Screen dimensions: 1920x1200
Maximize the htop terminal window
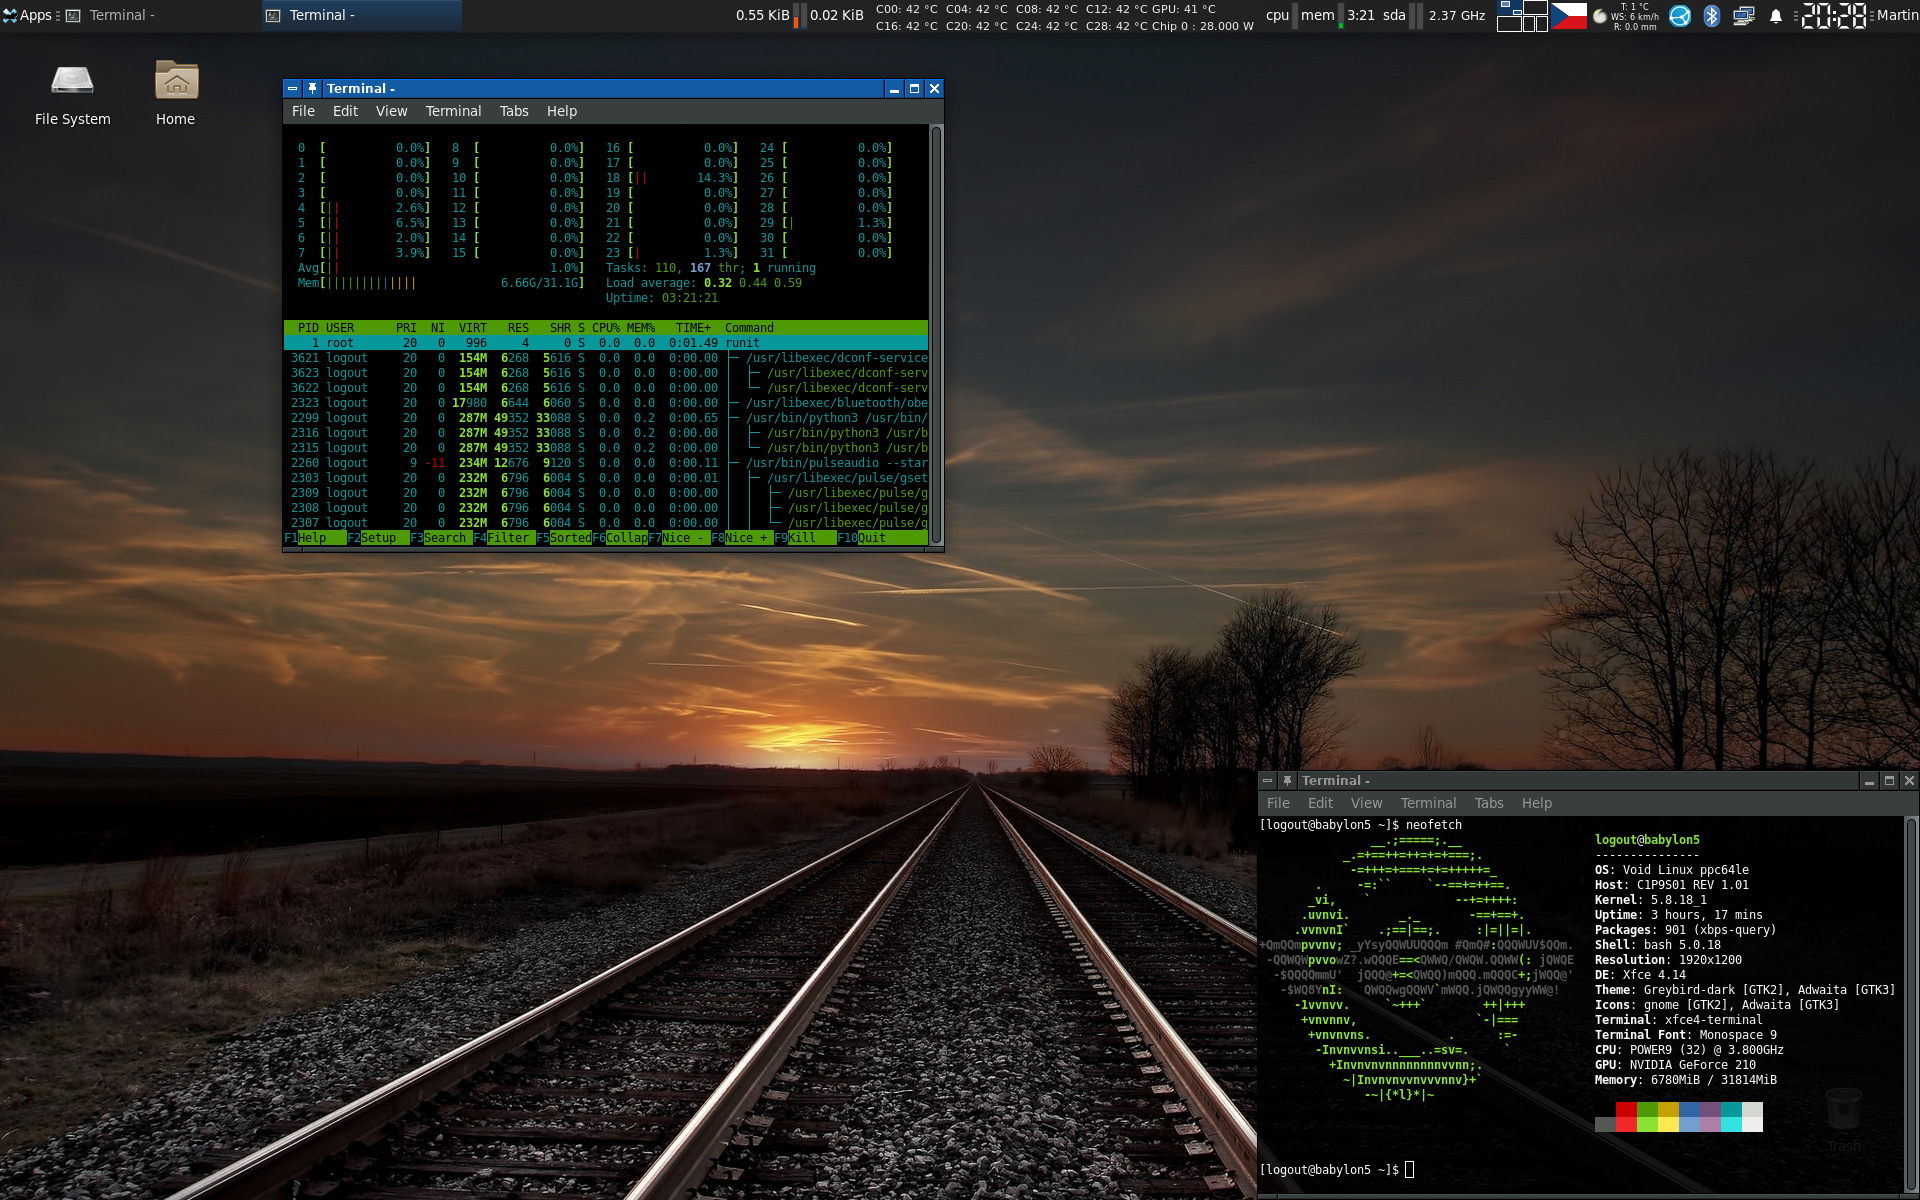point(913,88)
